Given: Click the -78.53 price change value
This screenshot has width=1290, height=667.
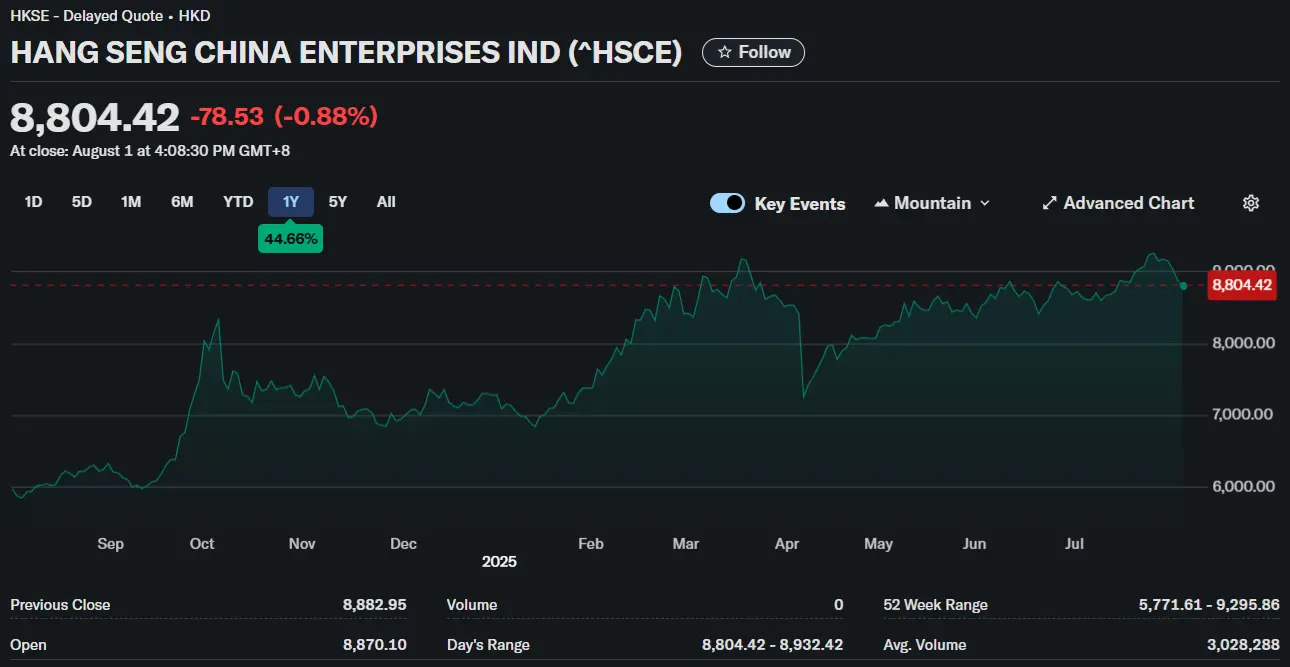Looking at the screenshot, I should point(227,117).
